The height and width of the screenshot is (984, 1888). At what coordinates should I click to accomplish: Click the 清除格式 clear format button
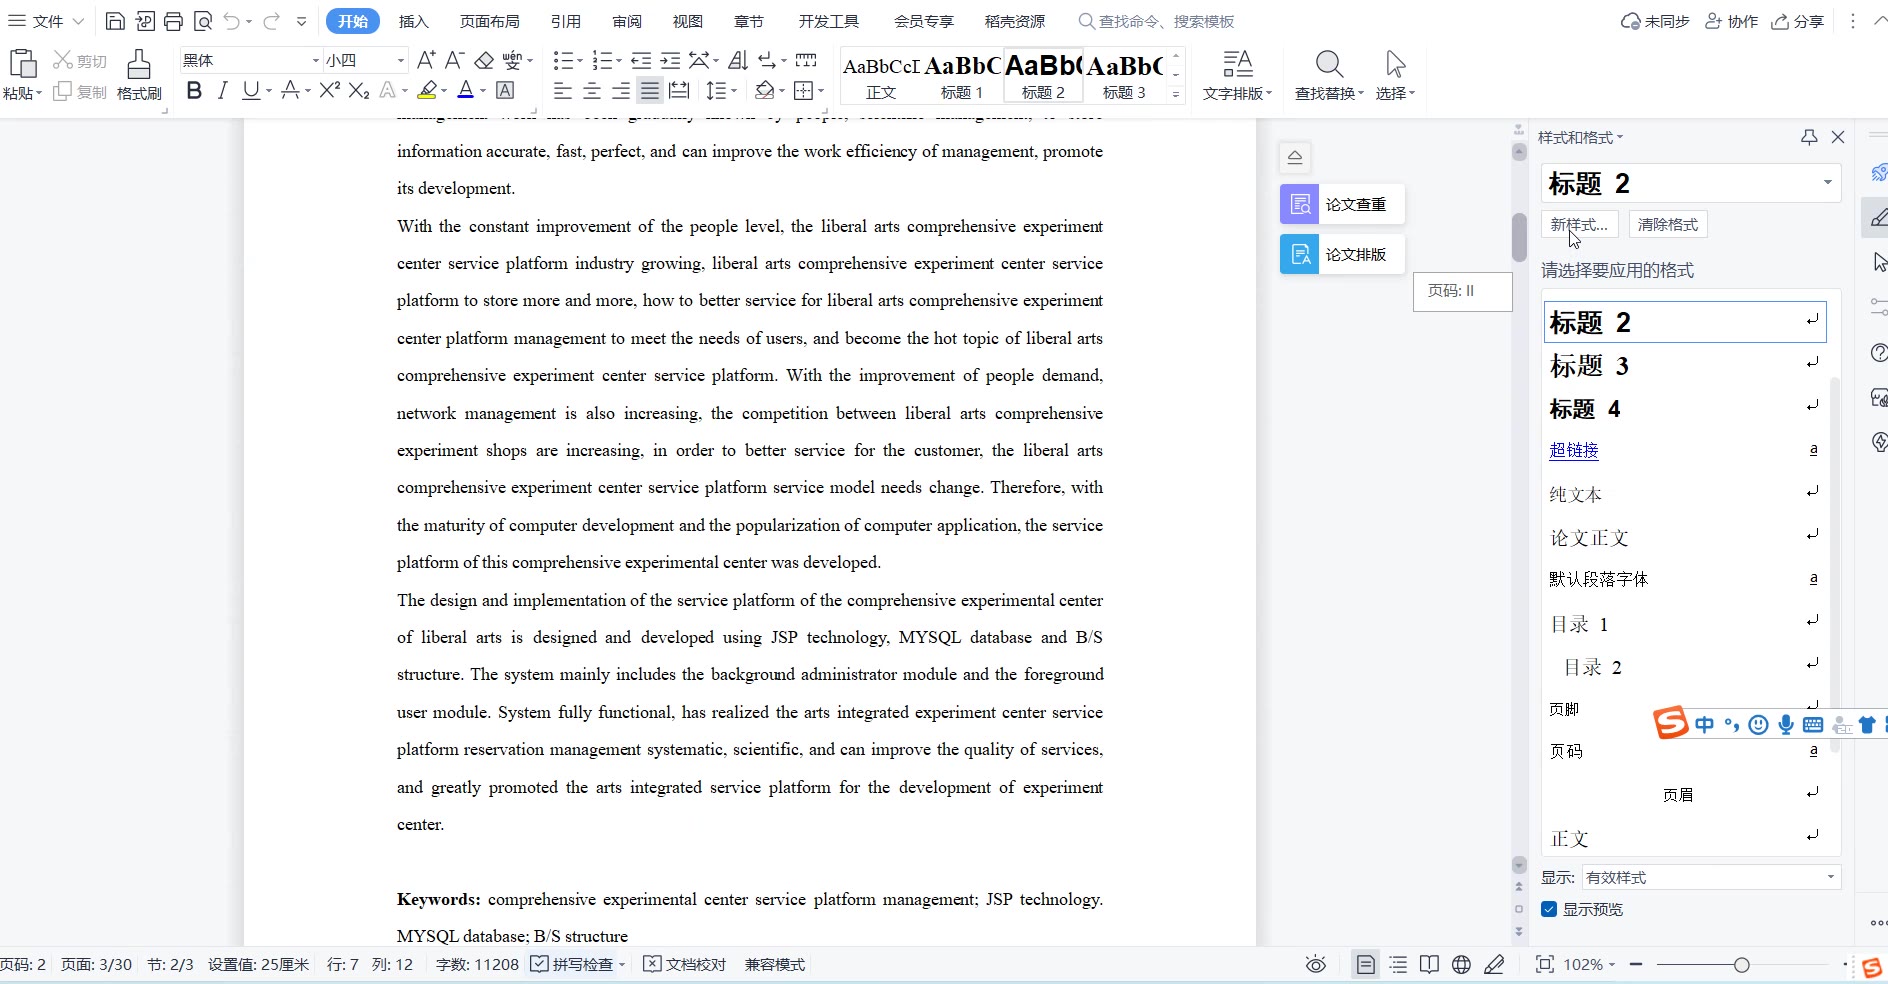coord(1668,224)
